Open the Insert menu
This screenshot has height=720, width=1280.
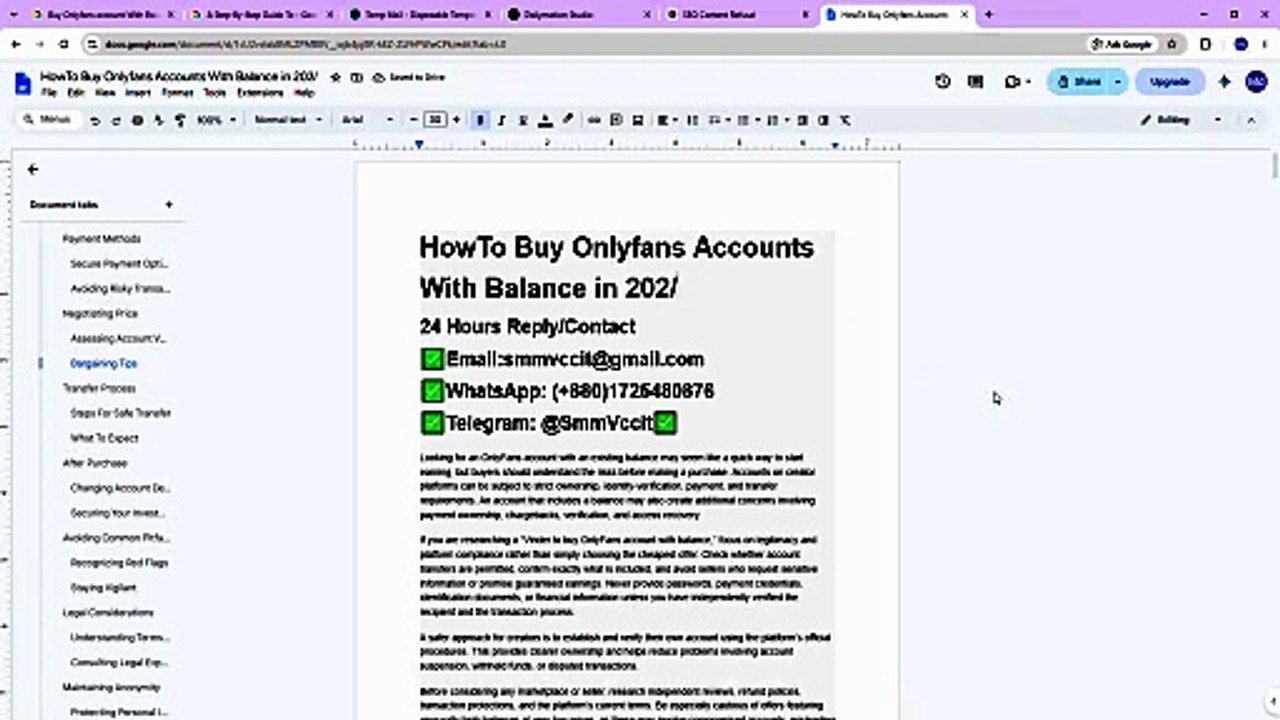point(137,93)
